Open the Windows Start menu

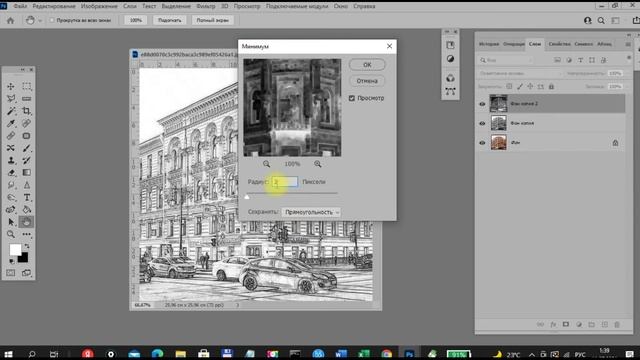pyautogui.click(x=8, y=354)
